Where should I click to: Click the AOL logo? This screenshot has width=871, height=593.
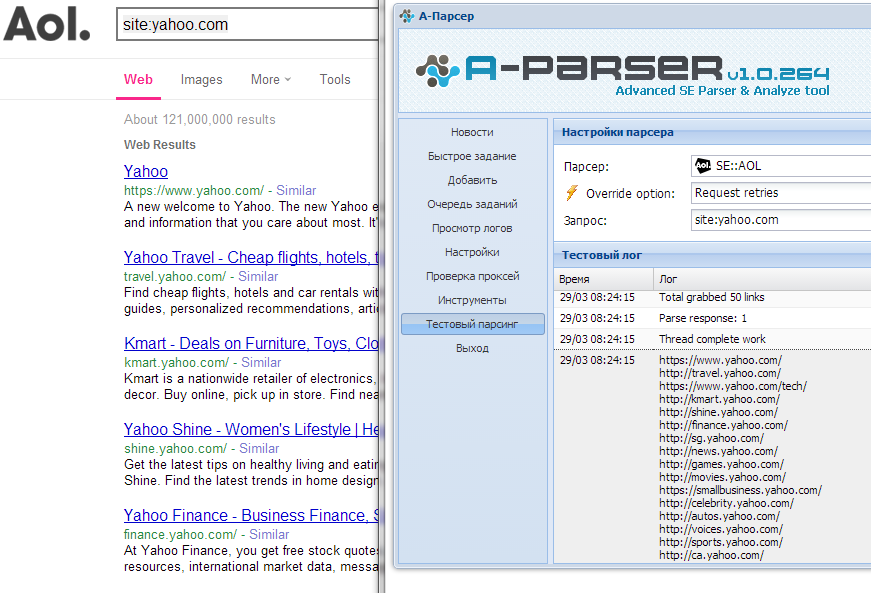pos(47,24)
